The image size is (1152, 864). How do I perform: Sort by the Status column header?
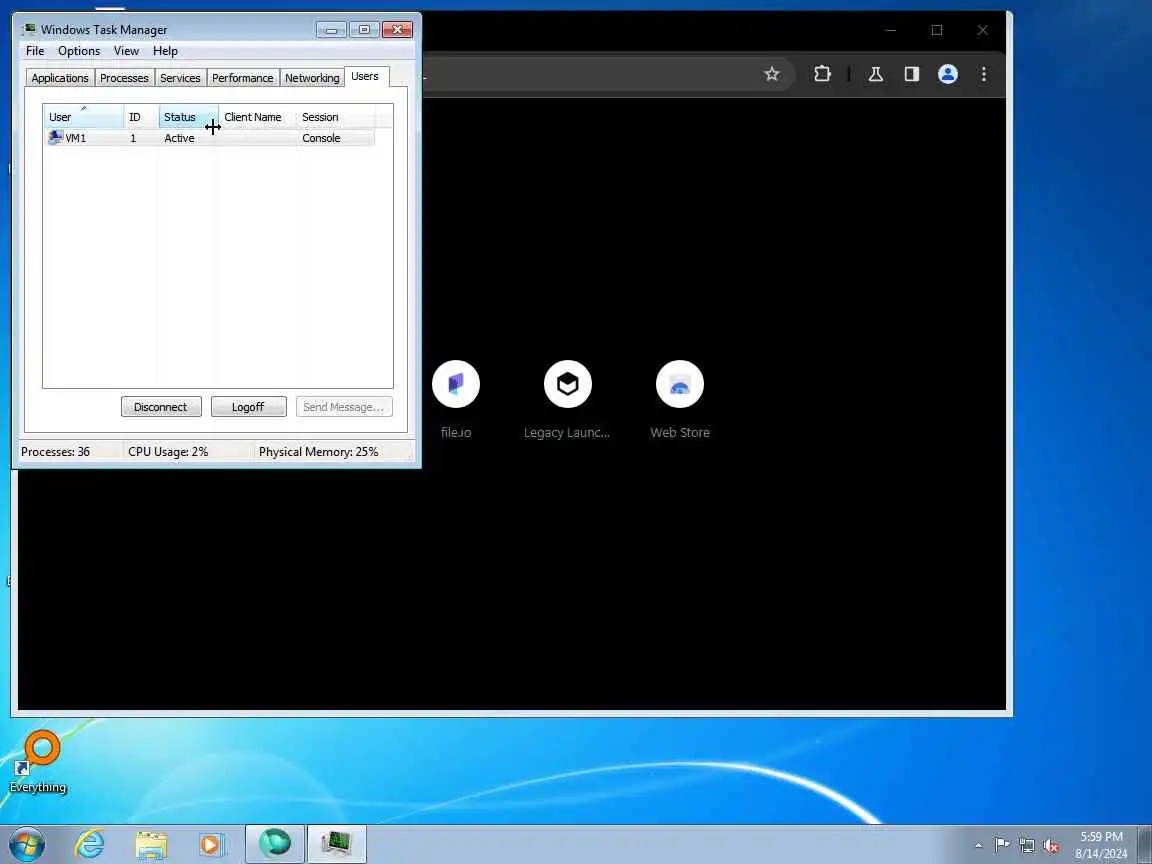(188, 117)
